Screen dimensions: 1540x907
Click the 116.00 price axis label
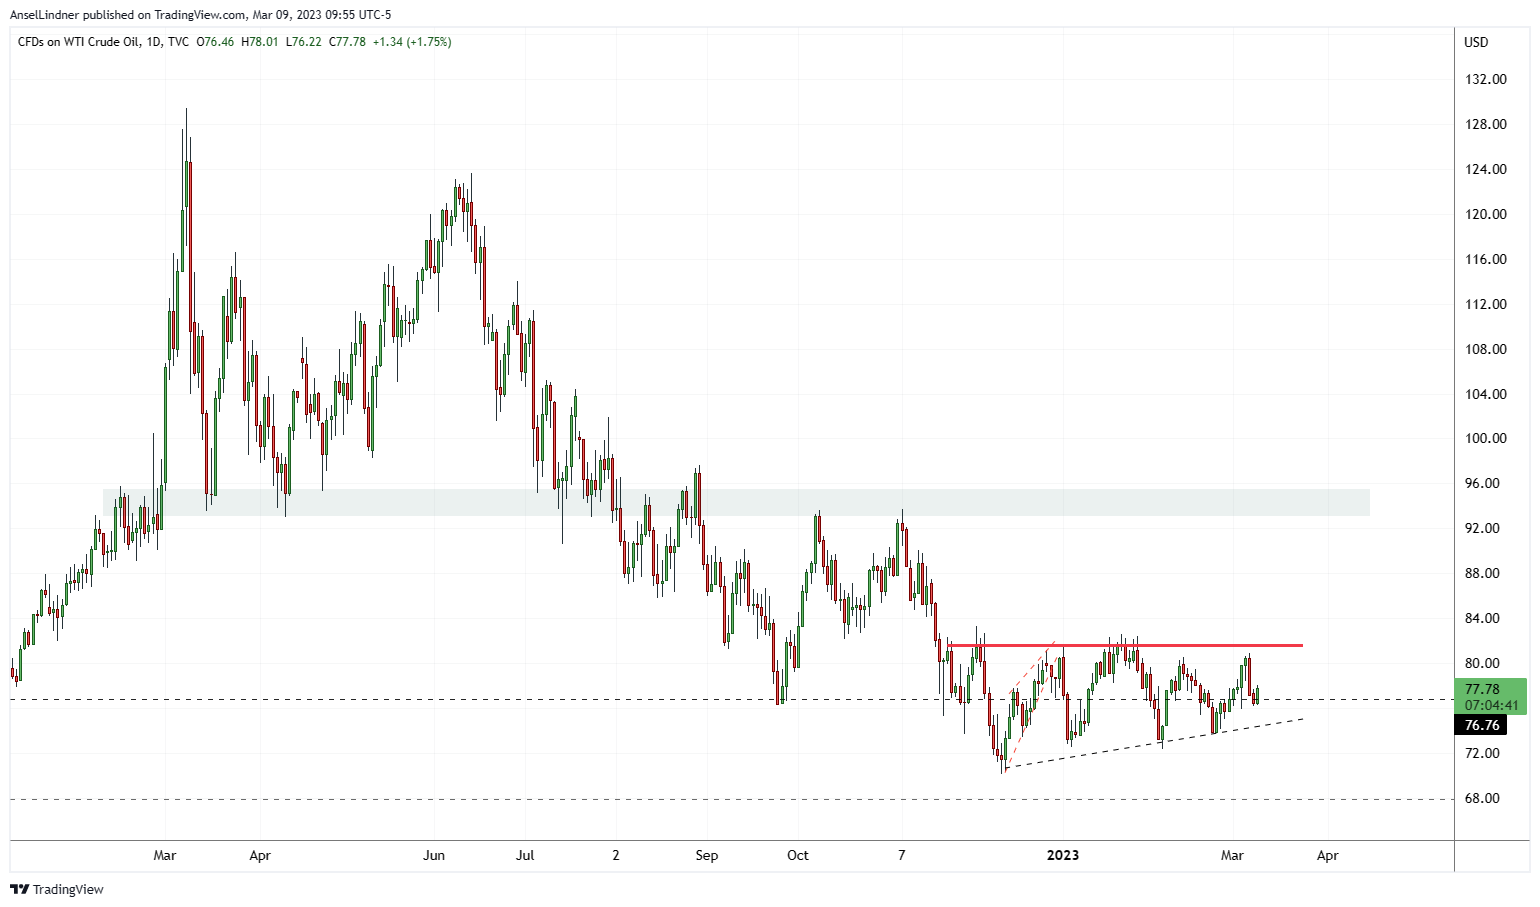(1485, 259)
